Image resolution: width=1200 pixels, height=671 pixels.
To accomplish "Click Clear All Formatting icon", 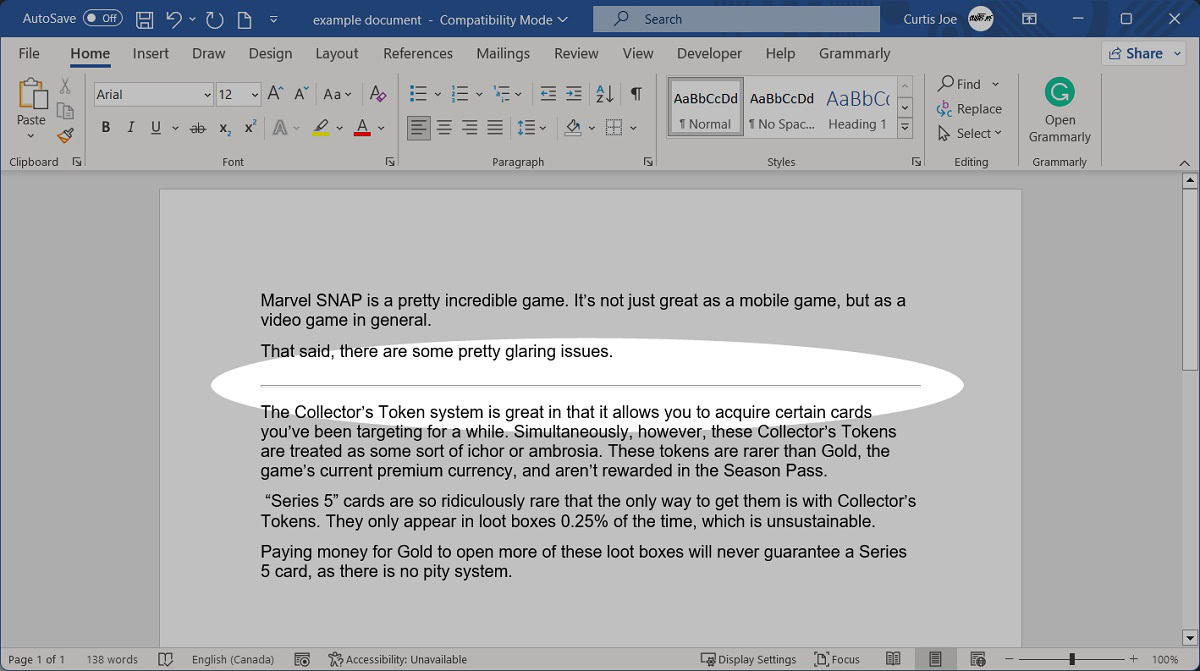I will pos(377,94).
